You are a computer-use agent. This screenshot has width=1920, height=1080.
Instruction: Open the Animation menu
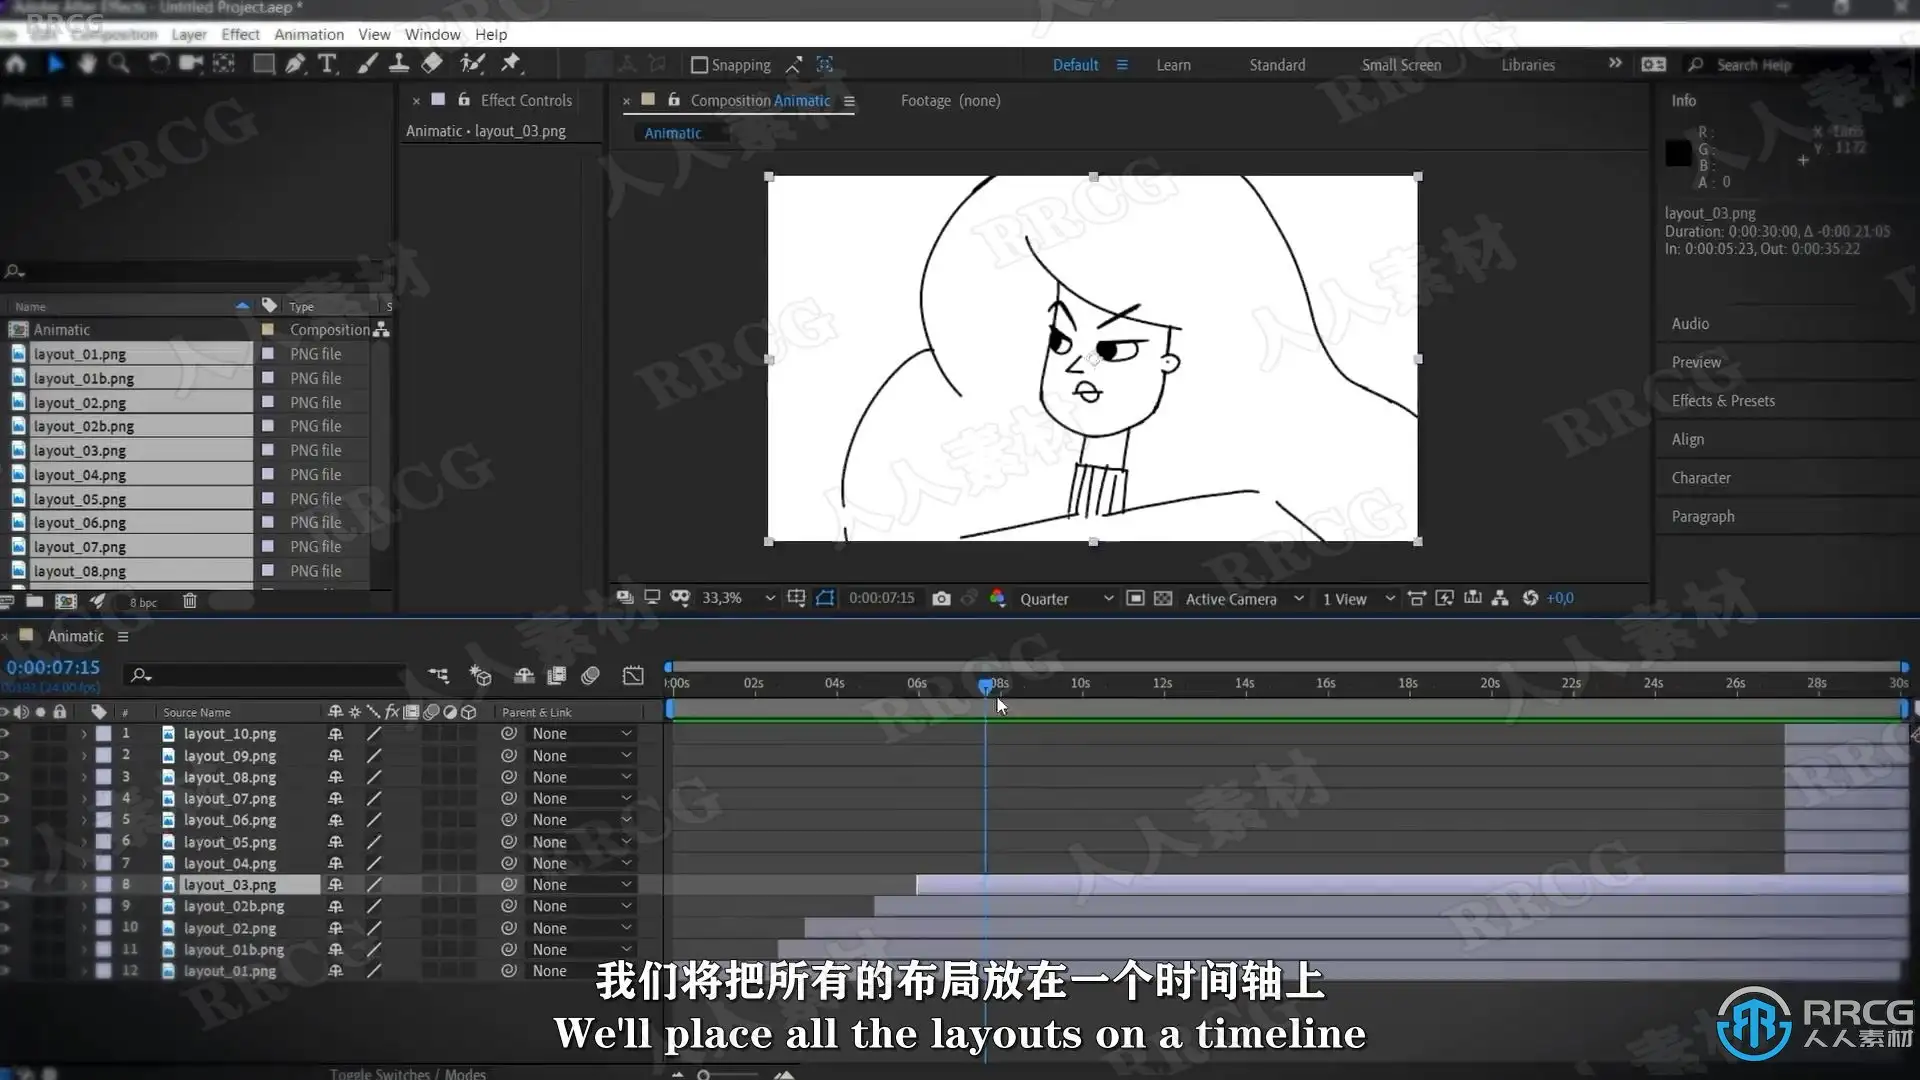point(309,34)
